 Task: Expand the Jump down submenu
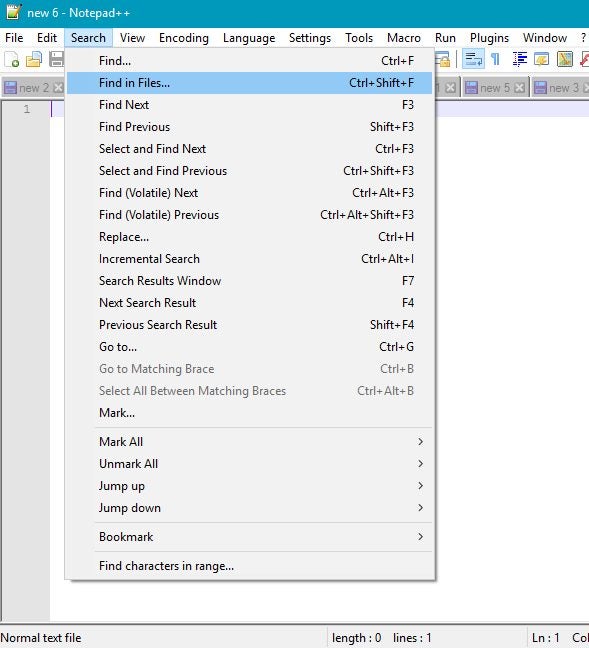coord(249,508)
